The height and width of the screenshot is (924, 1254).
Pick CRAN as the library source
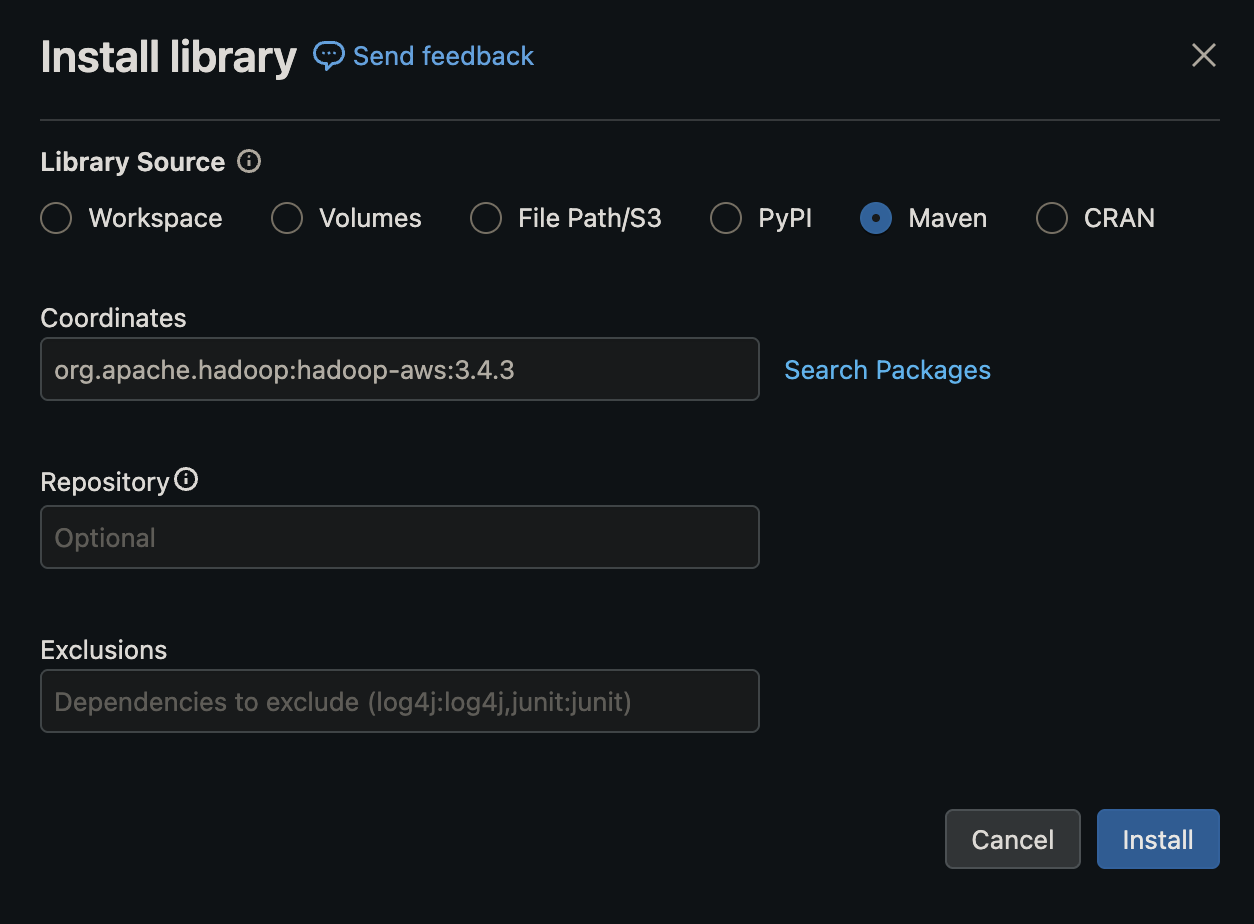[1051, 217]
